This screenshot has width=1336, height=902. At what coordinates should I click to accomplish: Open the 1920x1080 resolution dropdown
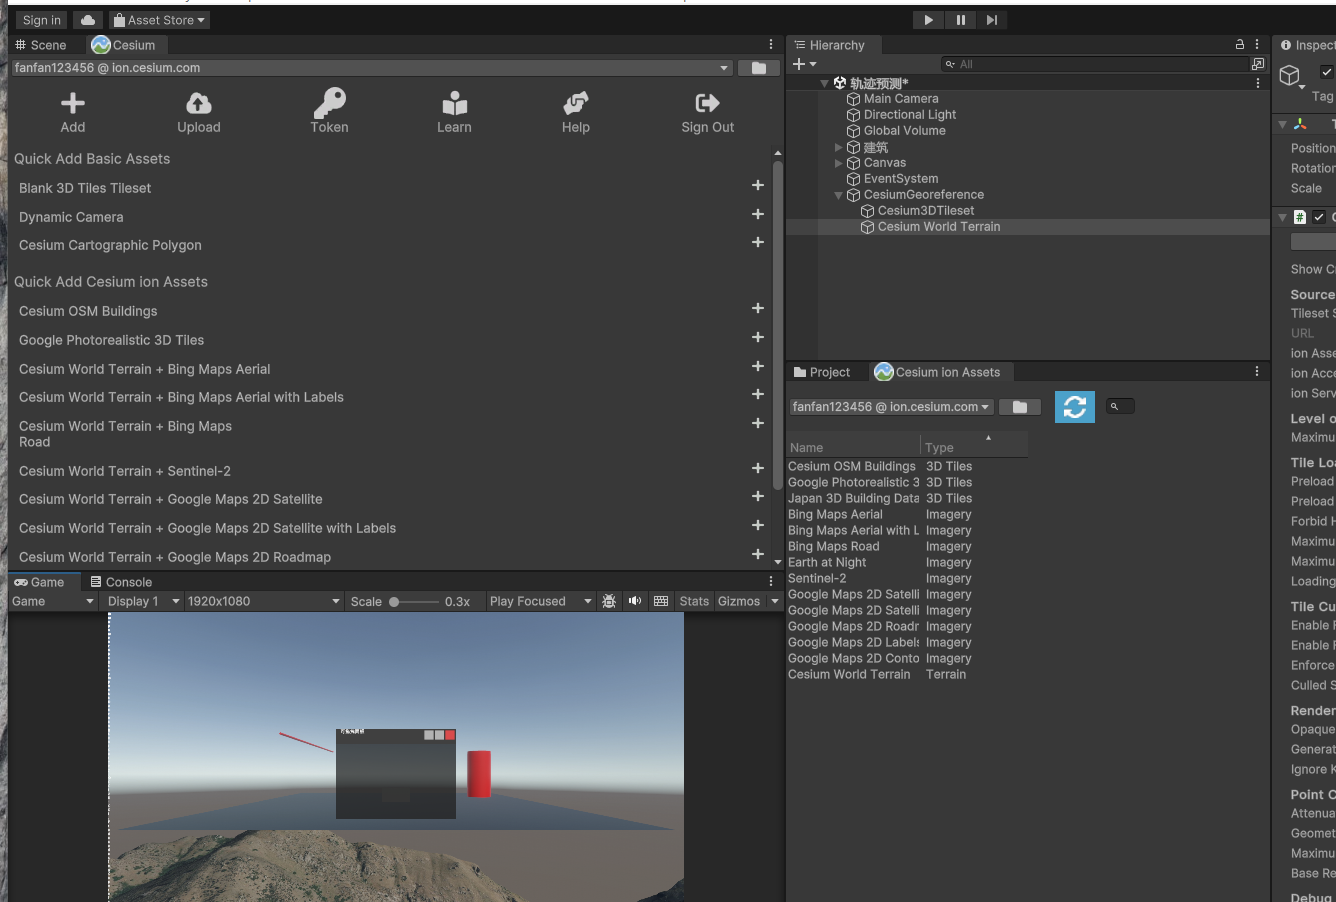point(264,601)
